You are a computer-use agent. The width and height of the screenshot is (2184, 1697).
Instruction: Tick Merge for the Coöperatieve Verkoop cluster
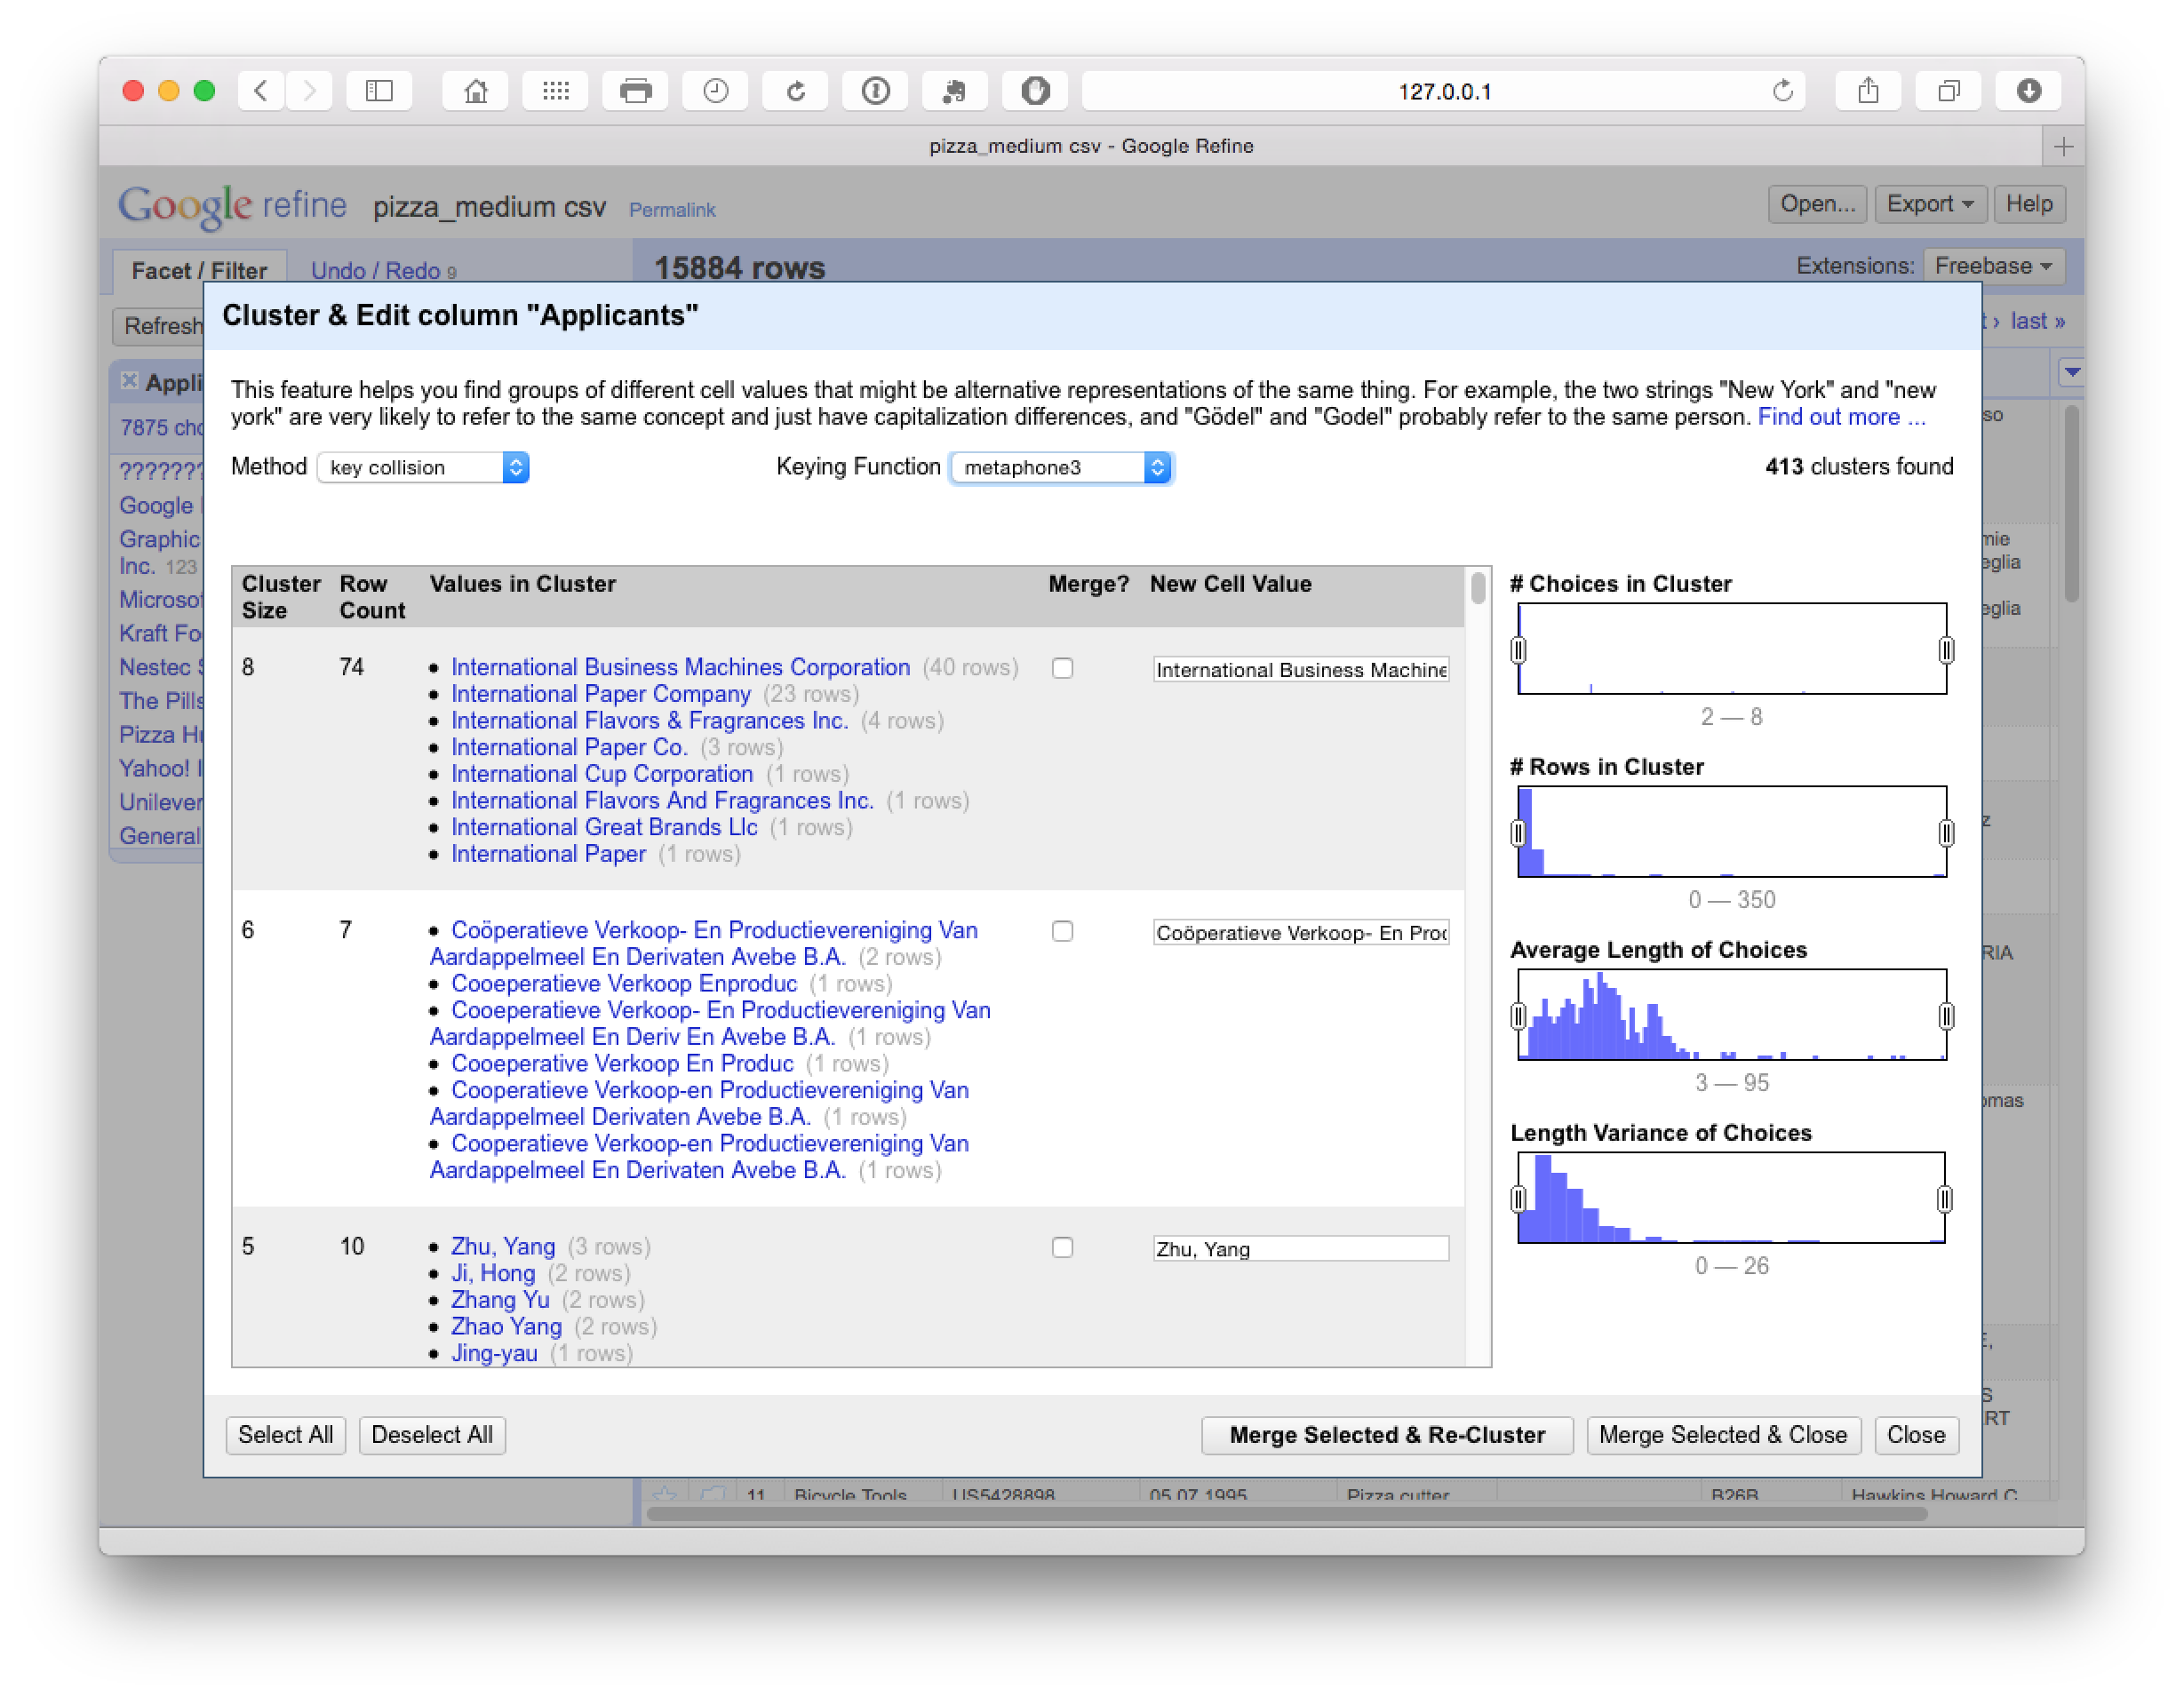tap(1062, 931)
